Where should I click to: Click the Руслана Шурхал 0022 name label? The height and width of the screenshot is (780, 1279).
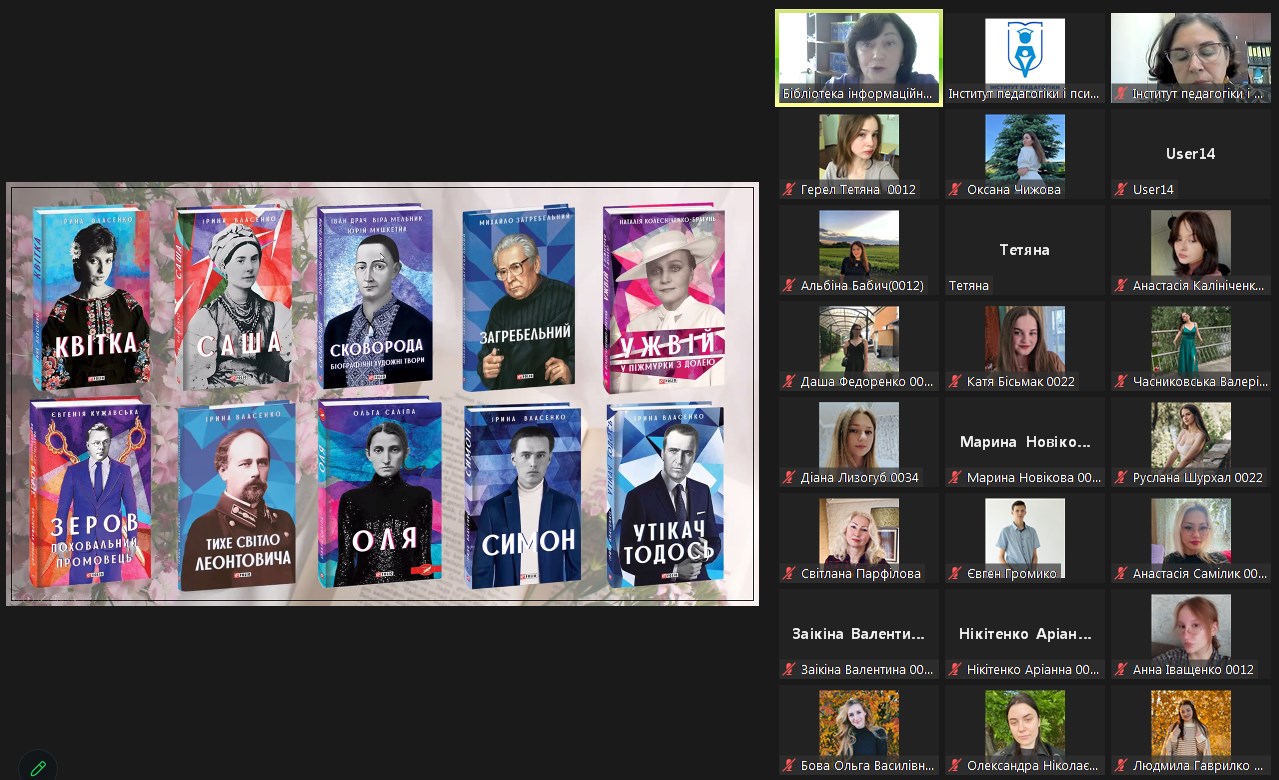coord(1198,478)
